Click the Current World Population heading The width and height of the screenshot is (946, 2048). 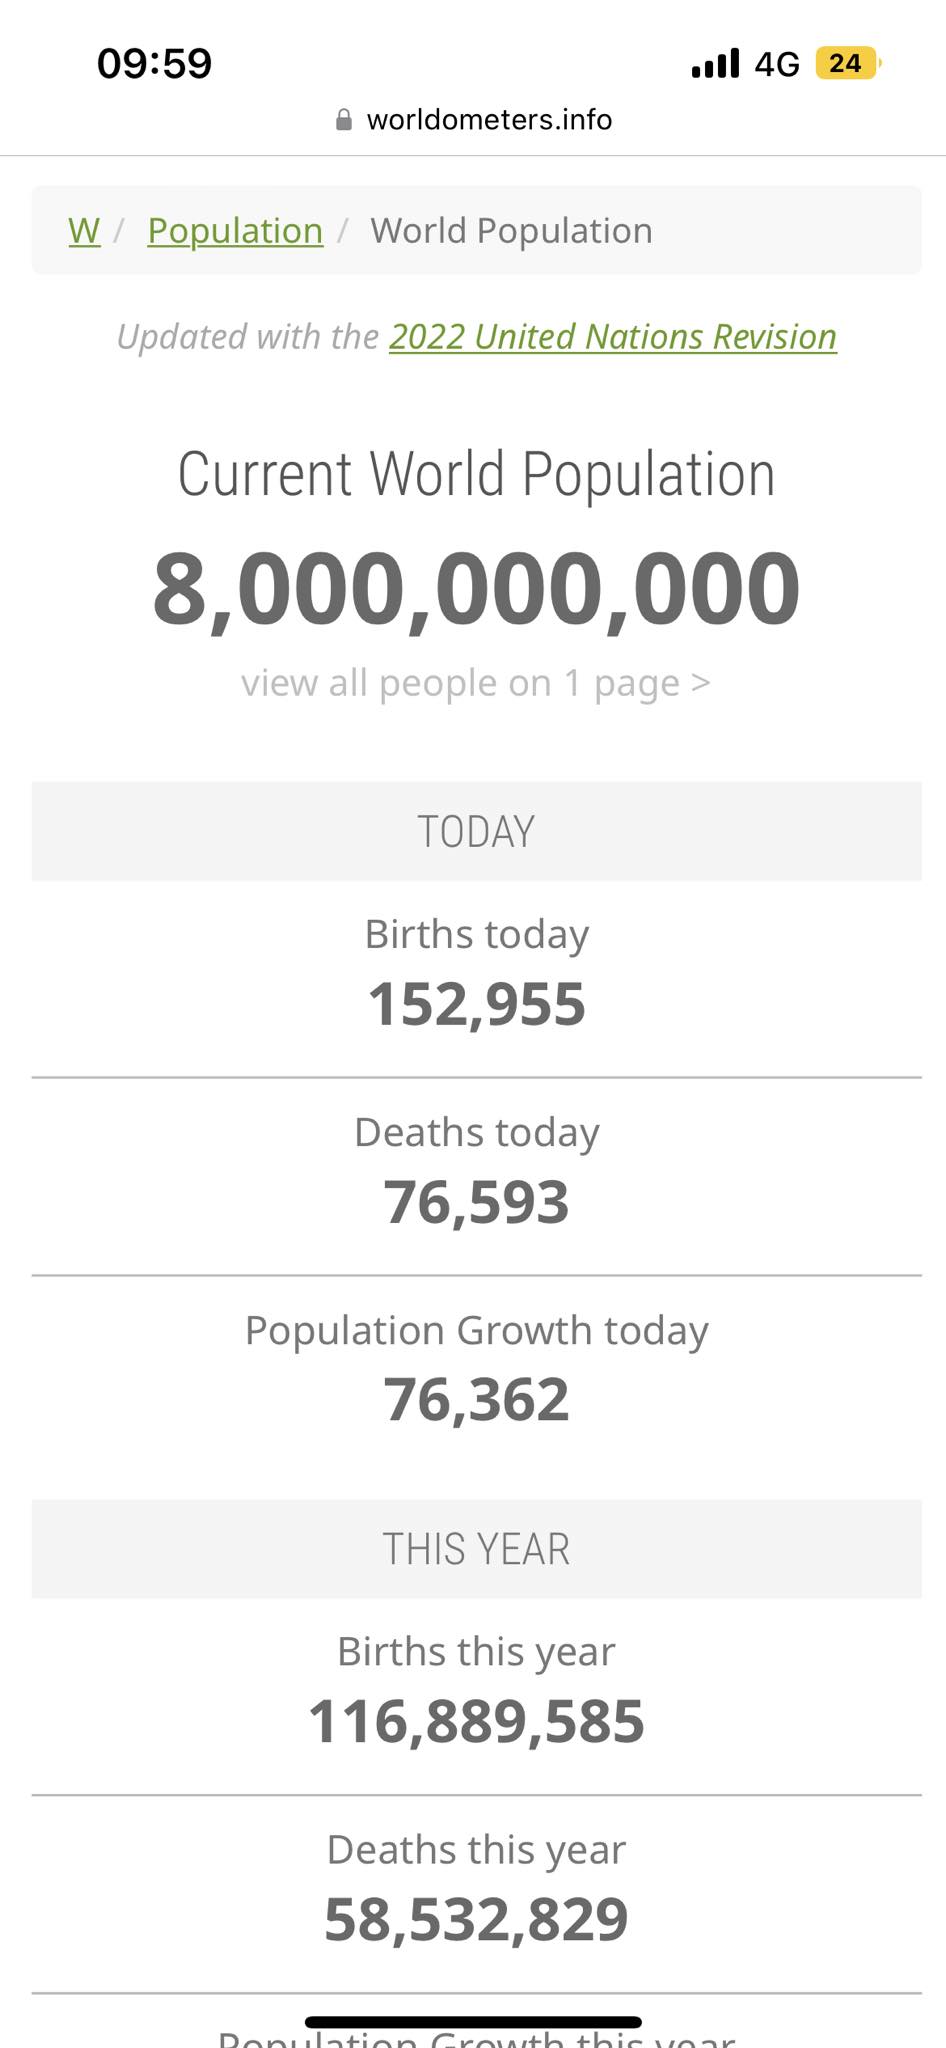click(476, 474)
